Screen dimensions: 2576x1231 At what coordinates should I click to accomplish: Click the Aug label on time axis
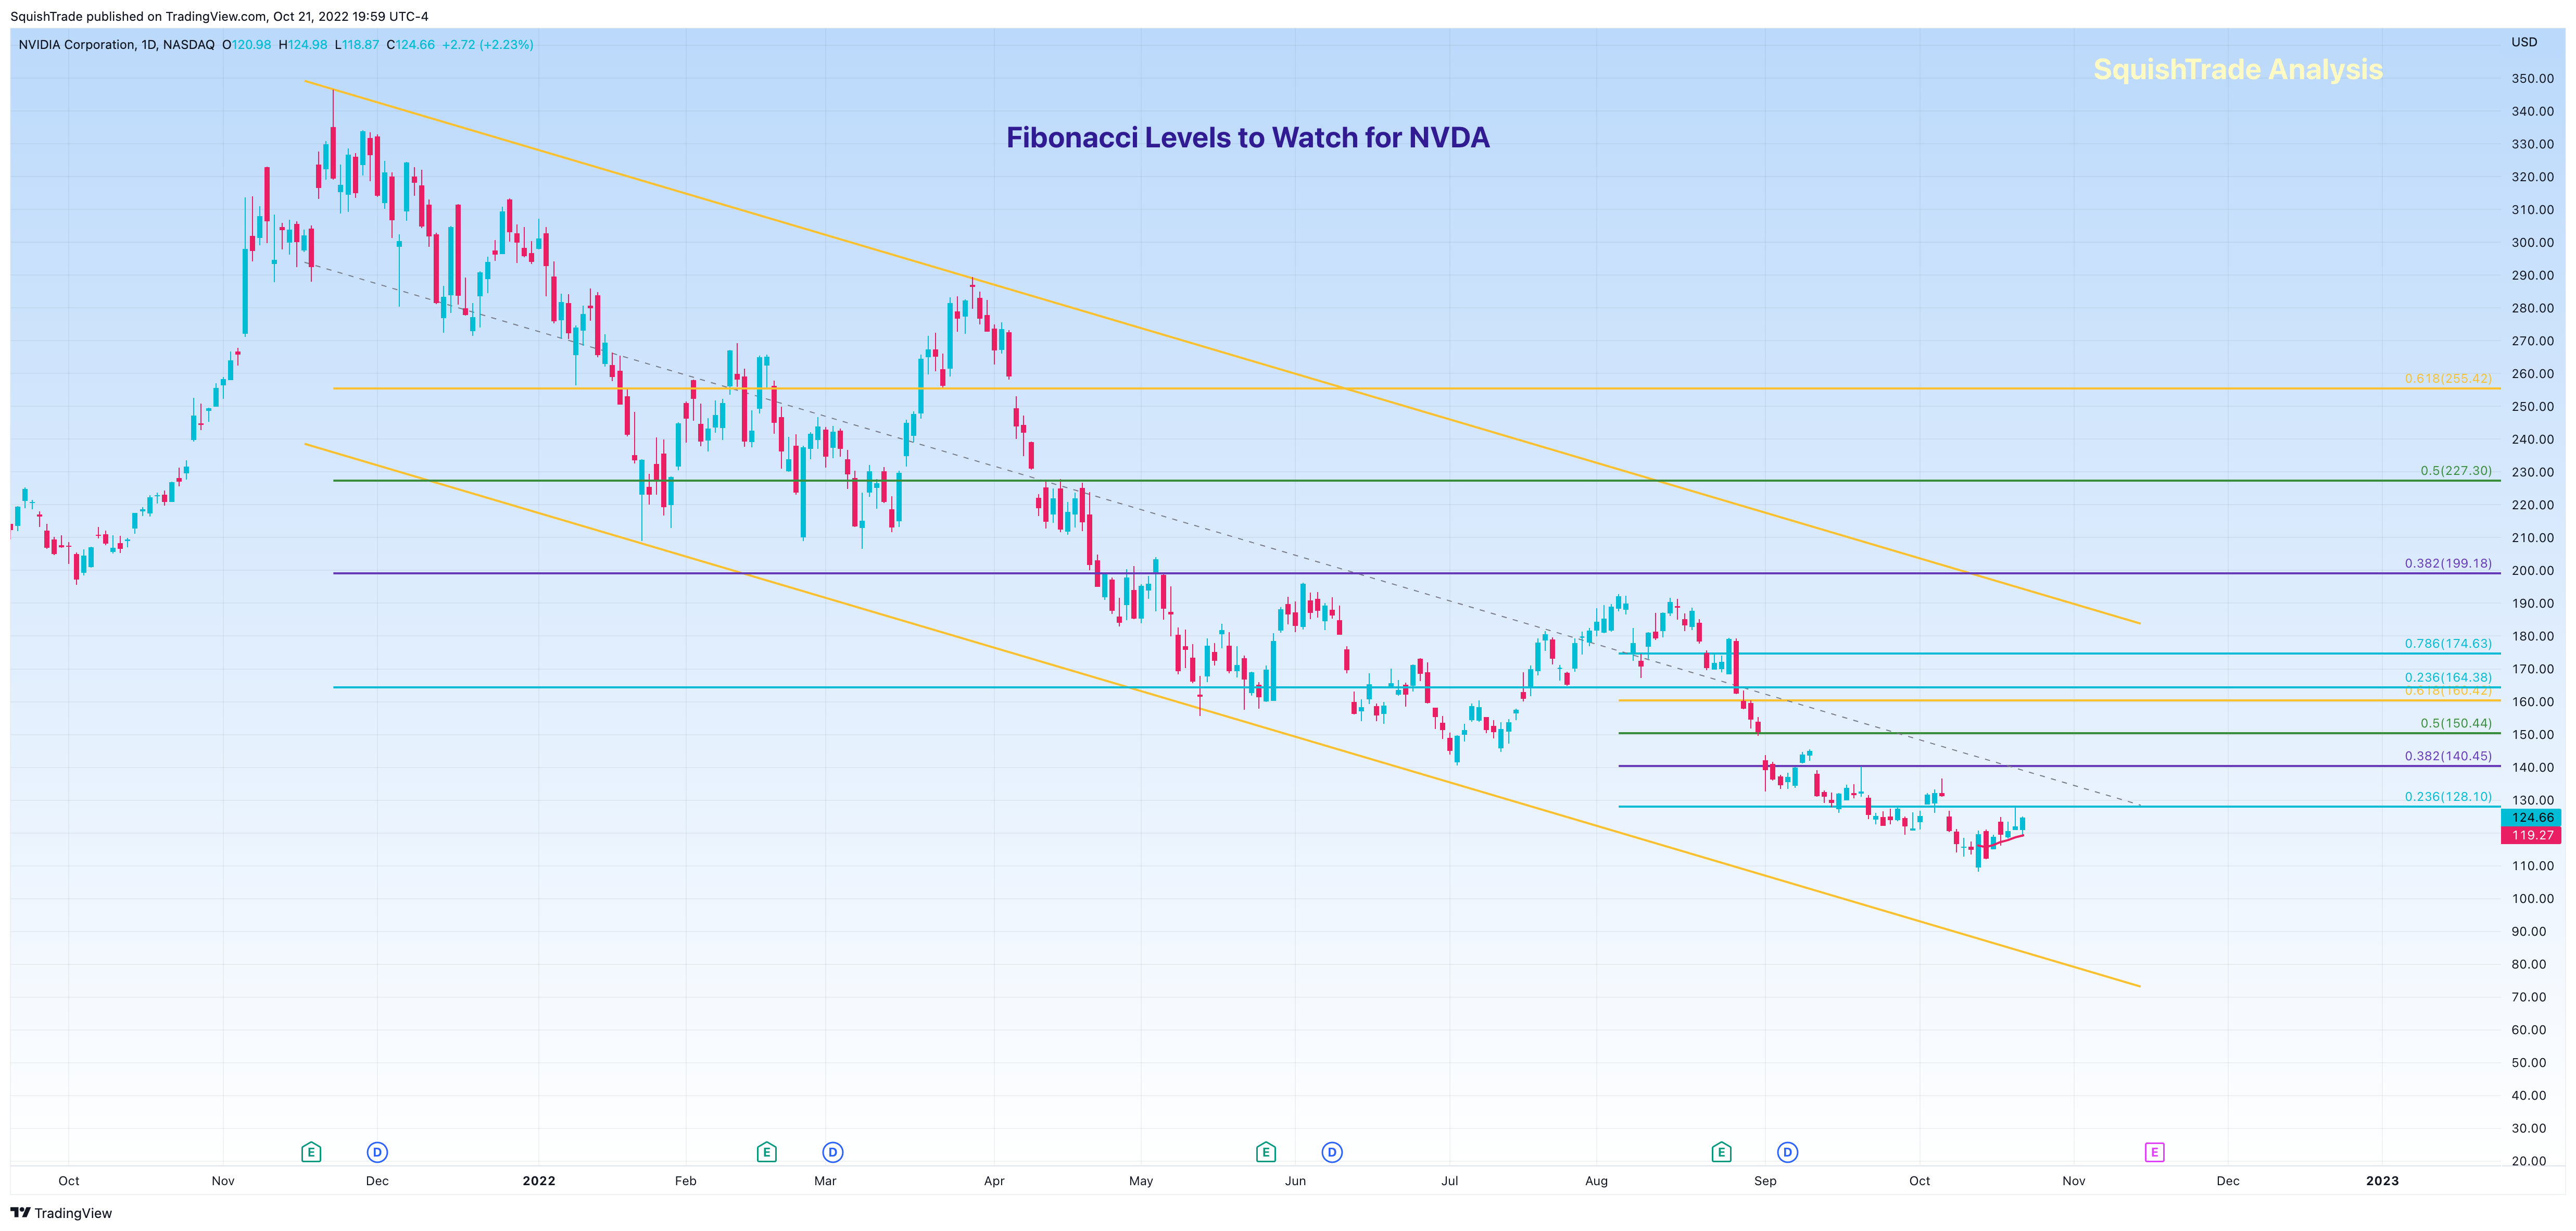coord(1596,1180)
